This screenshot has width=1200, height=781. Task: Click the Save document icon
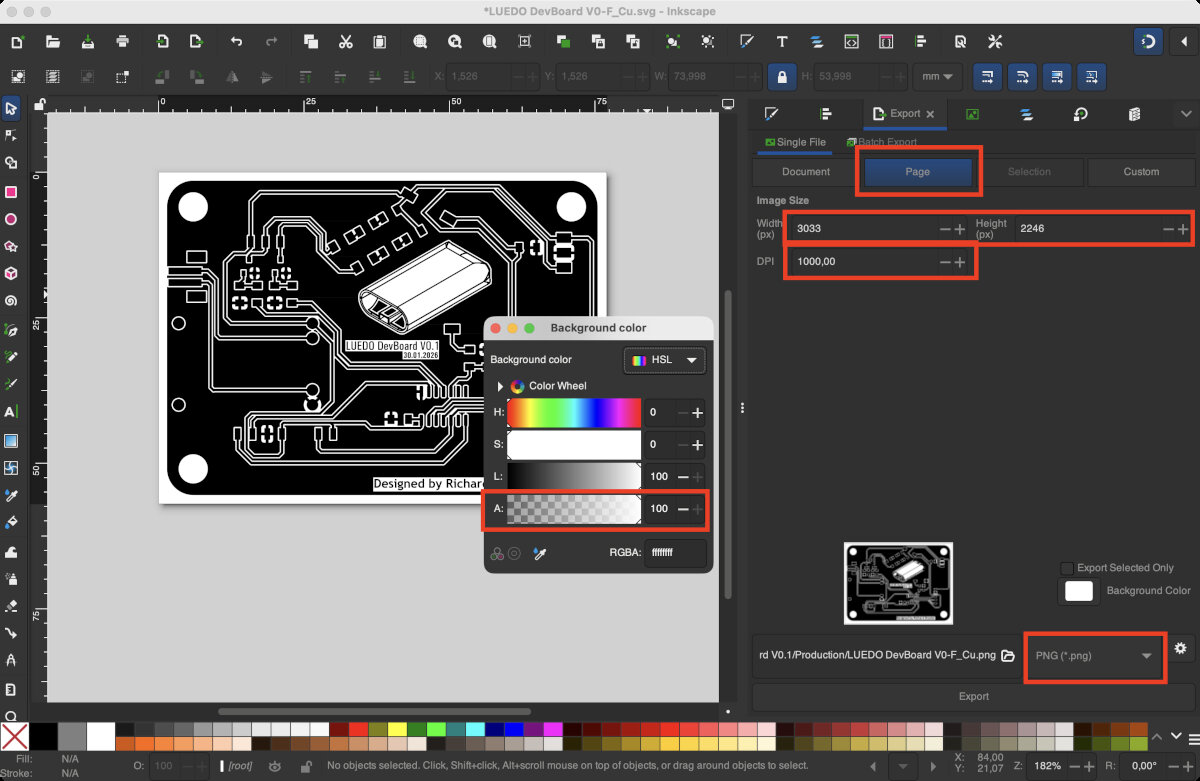pos(88,42)
